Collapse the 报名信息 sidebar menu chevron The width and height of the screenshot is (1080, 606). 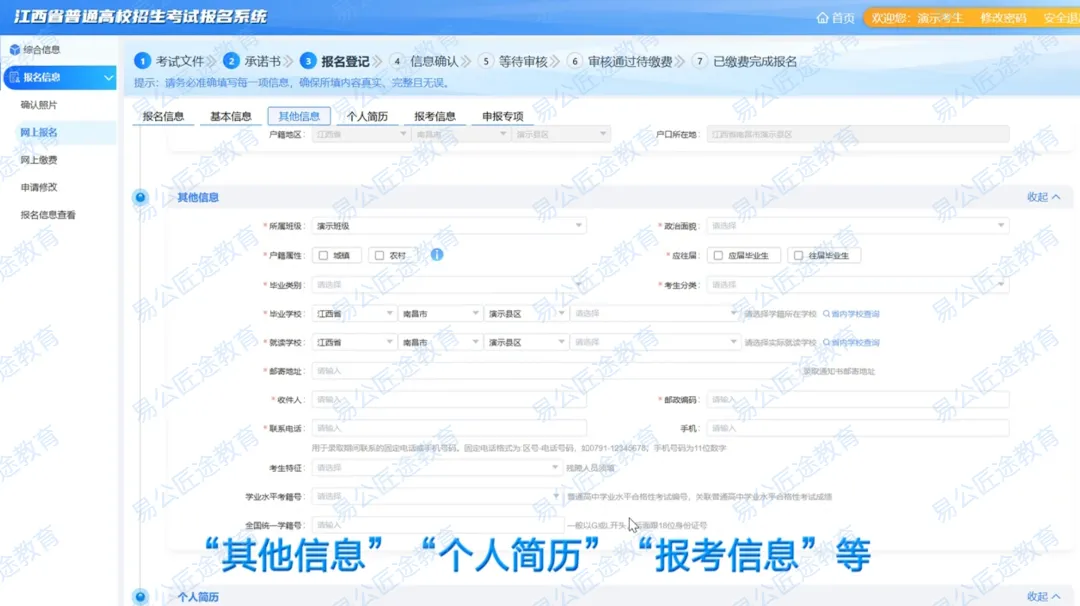pos(108,78)
